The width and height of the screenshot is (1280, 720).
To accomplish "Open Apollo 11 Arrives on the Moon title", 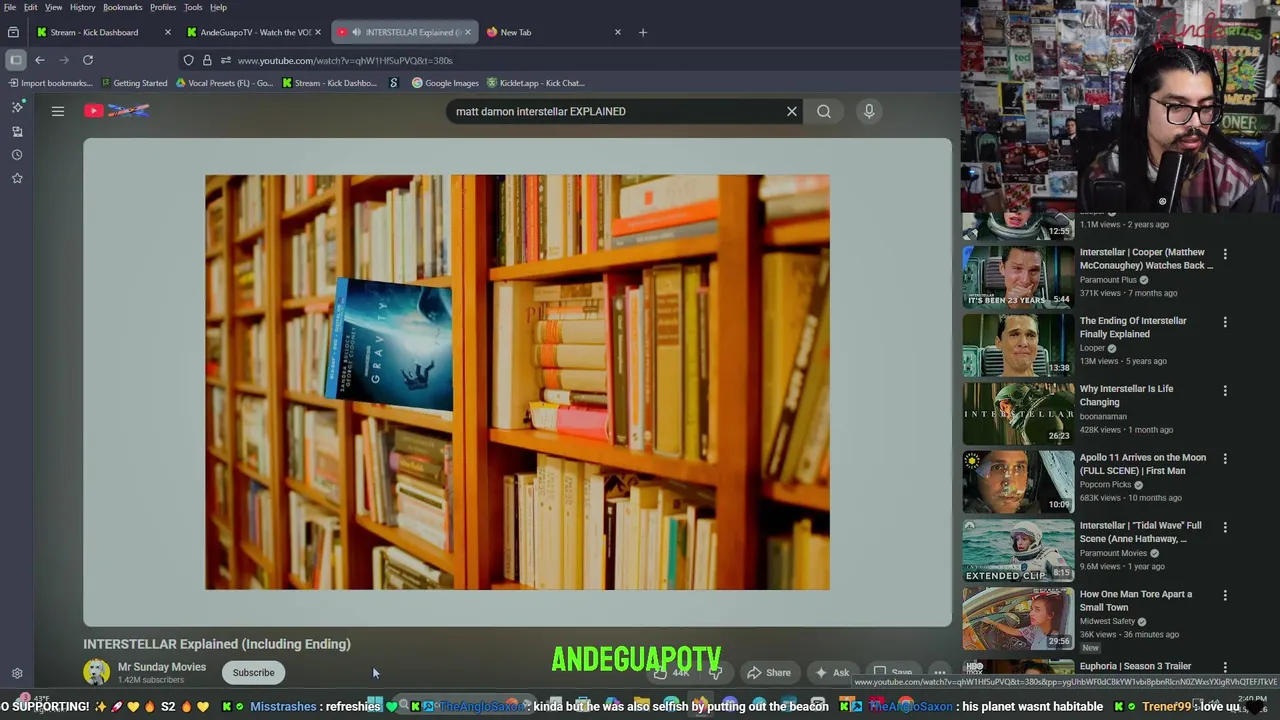I will point(1142,464).
